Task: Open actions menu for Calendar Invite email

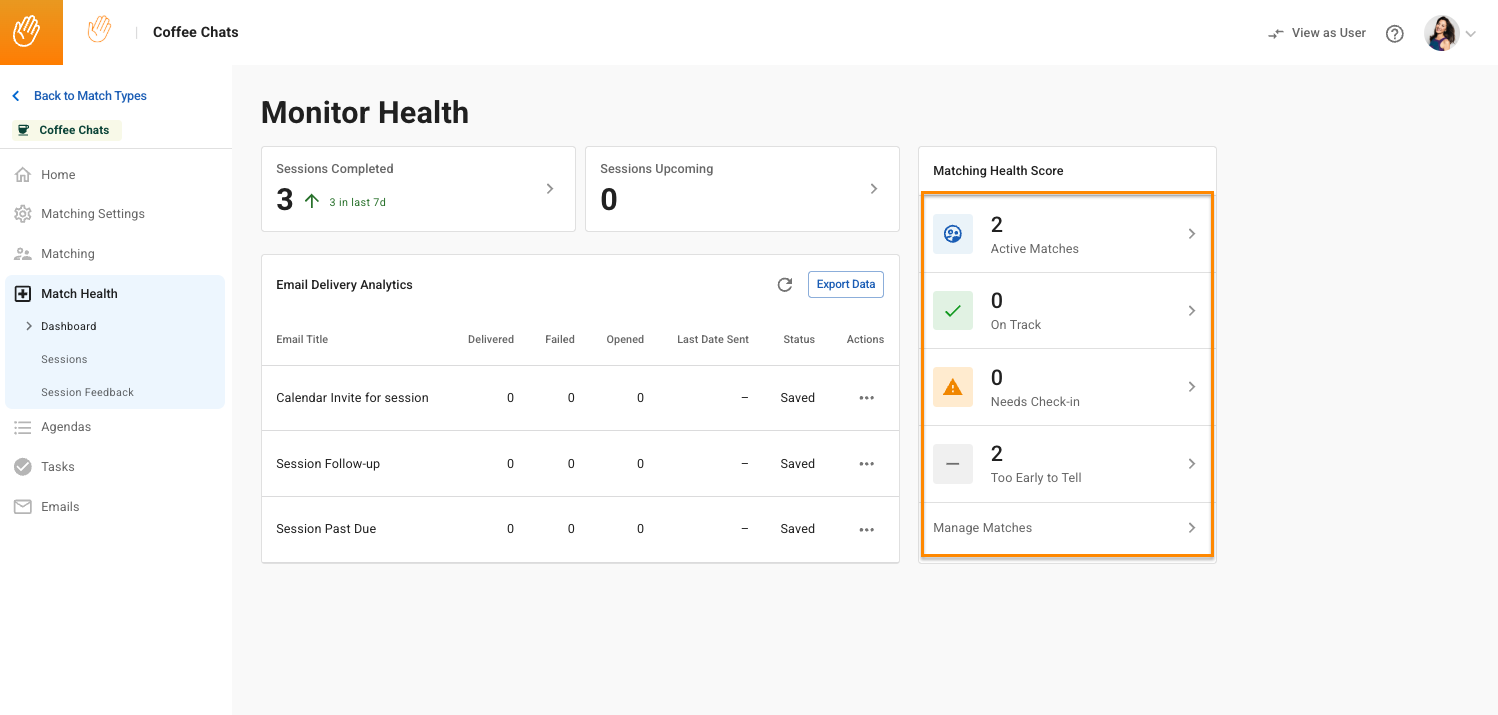Action: [x=866, y=398]
